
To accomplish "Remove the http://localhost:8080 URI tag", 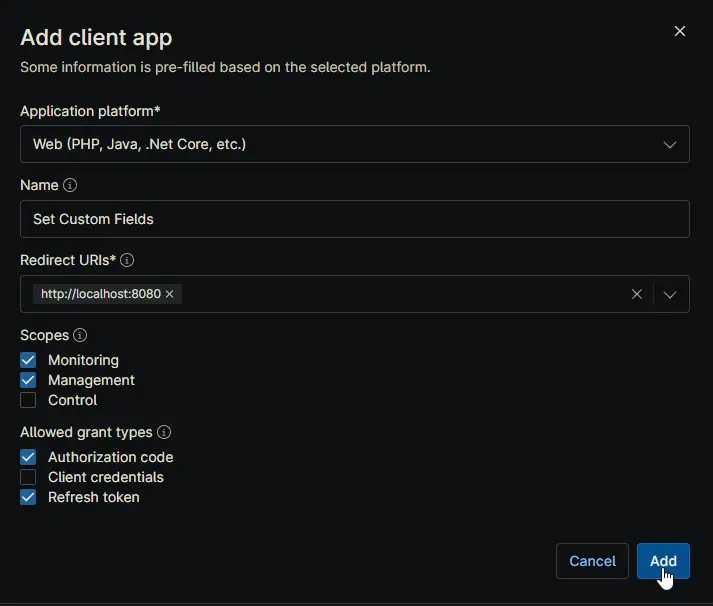I will pos(170,294).
